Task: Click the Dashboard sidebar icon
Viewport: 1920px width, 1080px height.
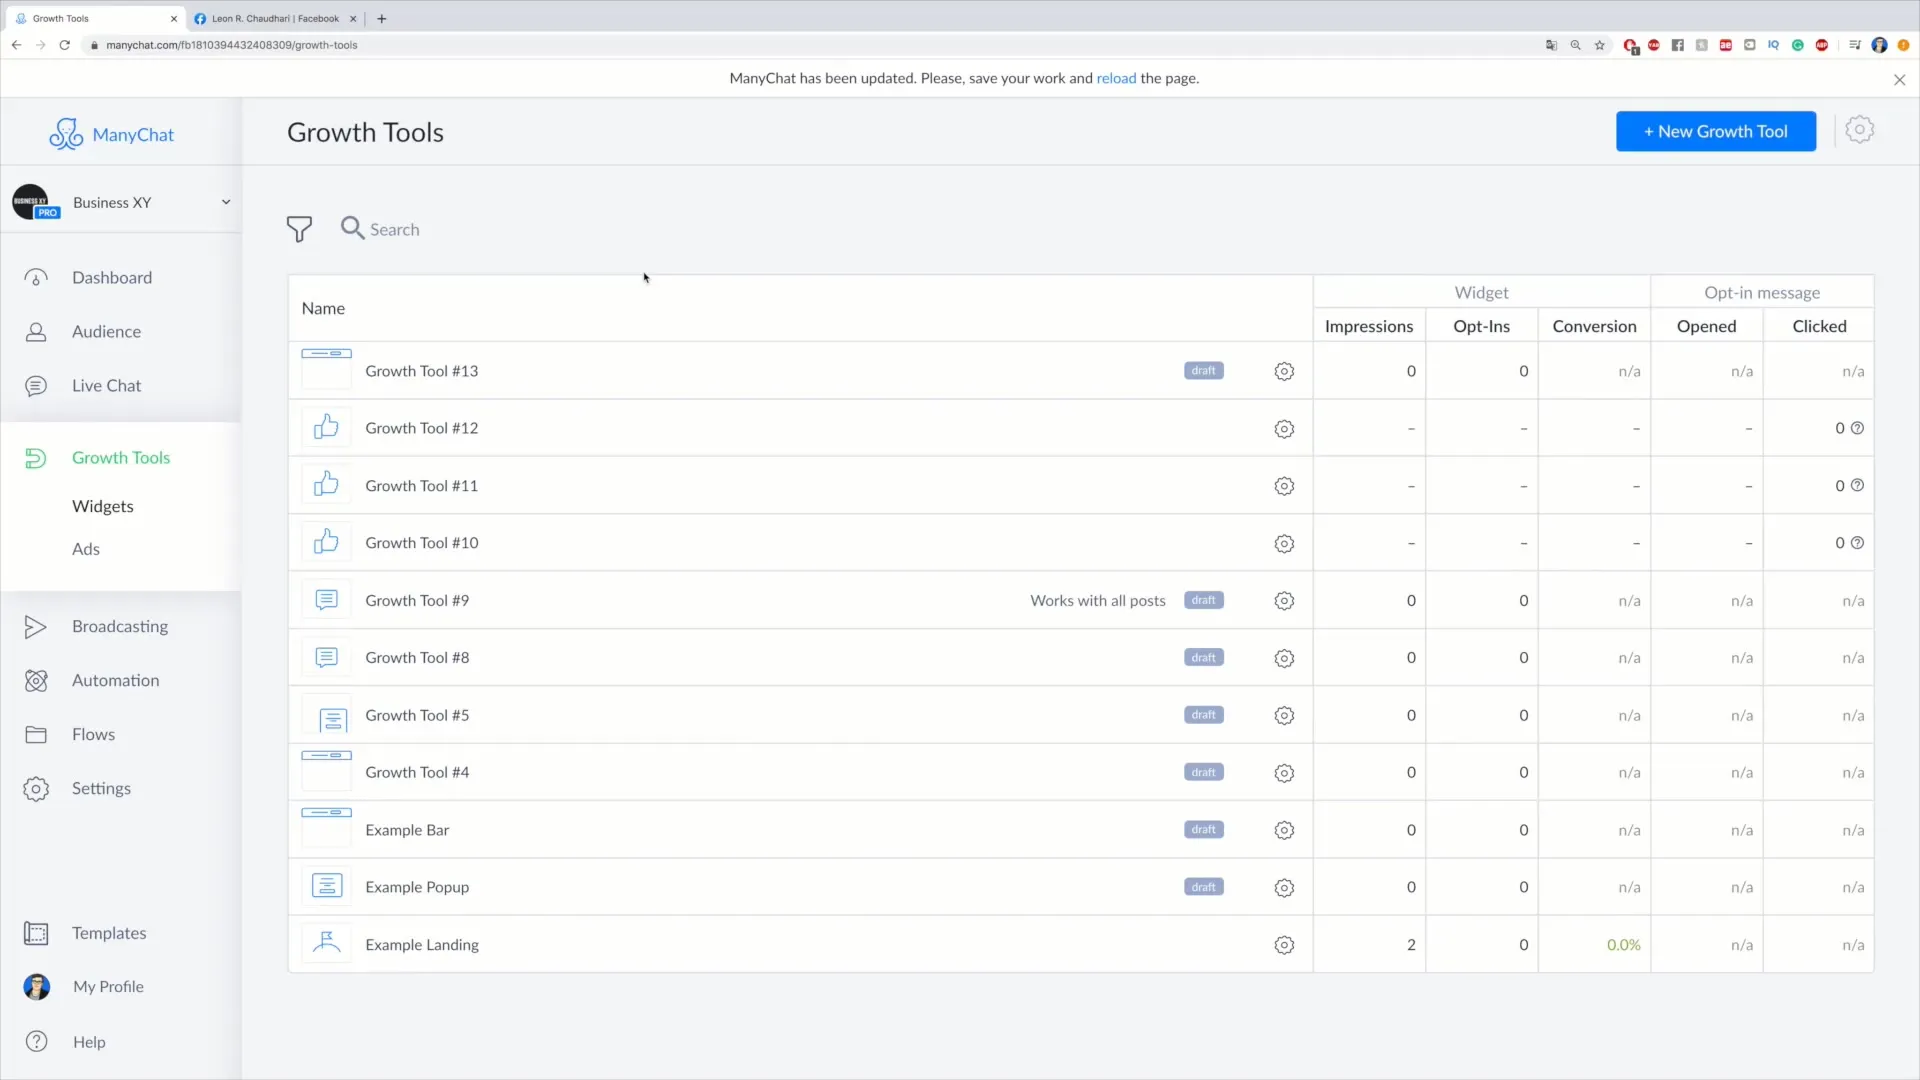Action: [34, 277]
